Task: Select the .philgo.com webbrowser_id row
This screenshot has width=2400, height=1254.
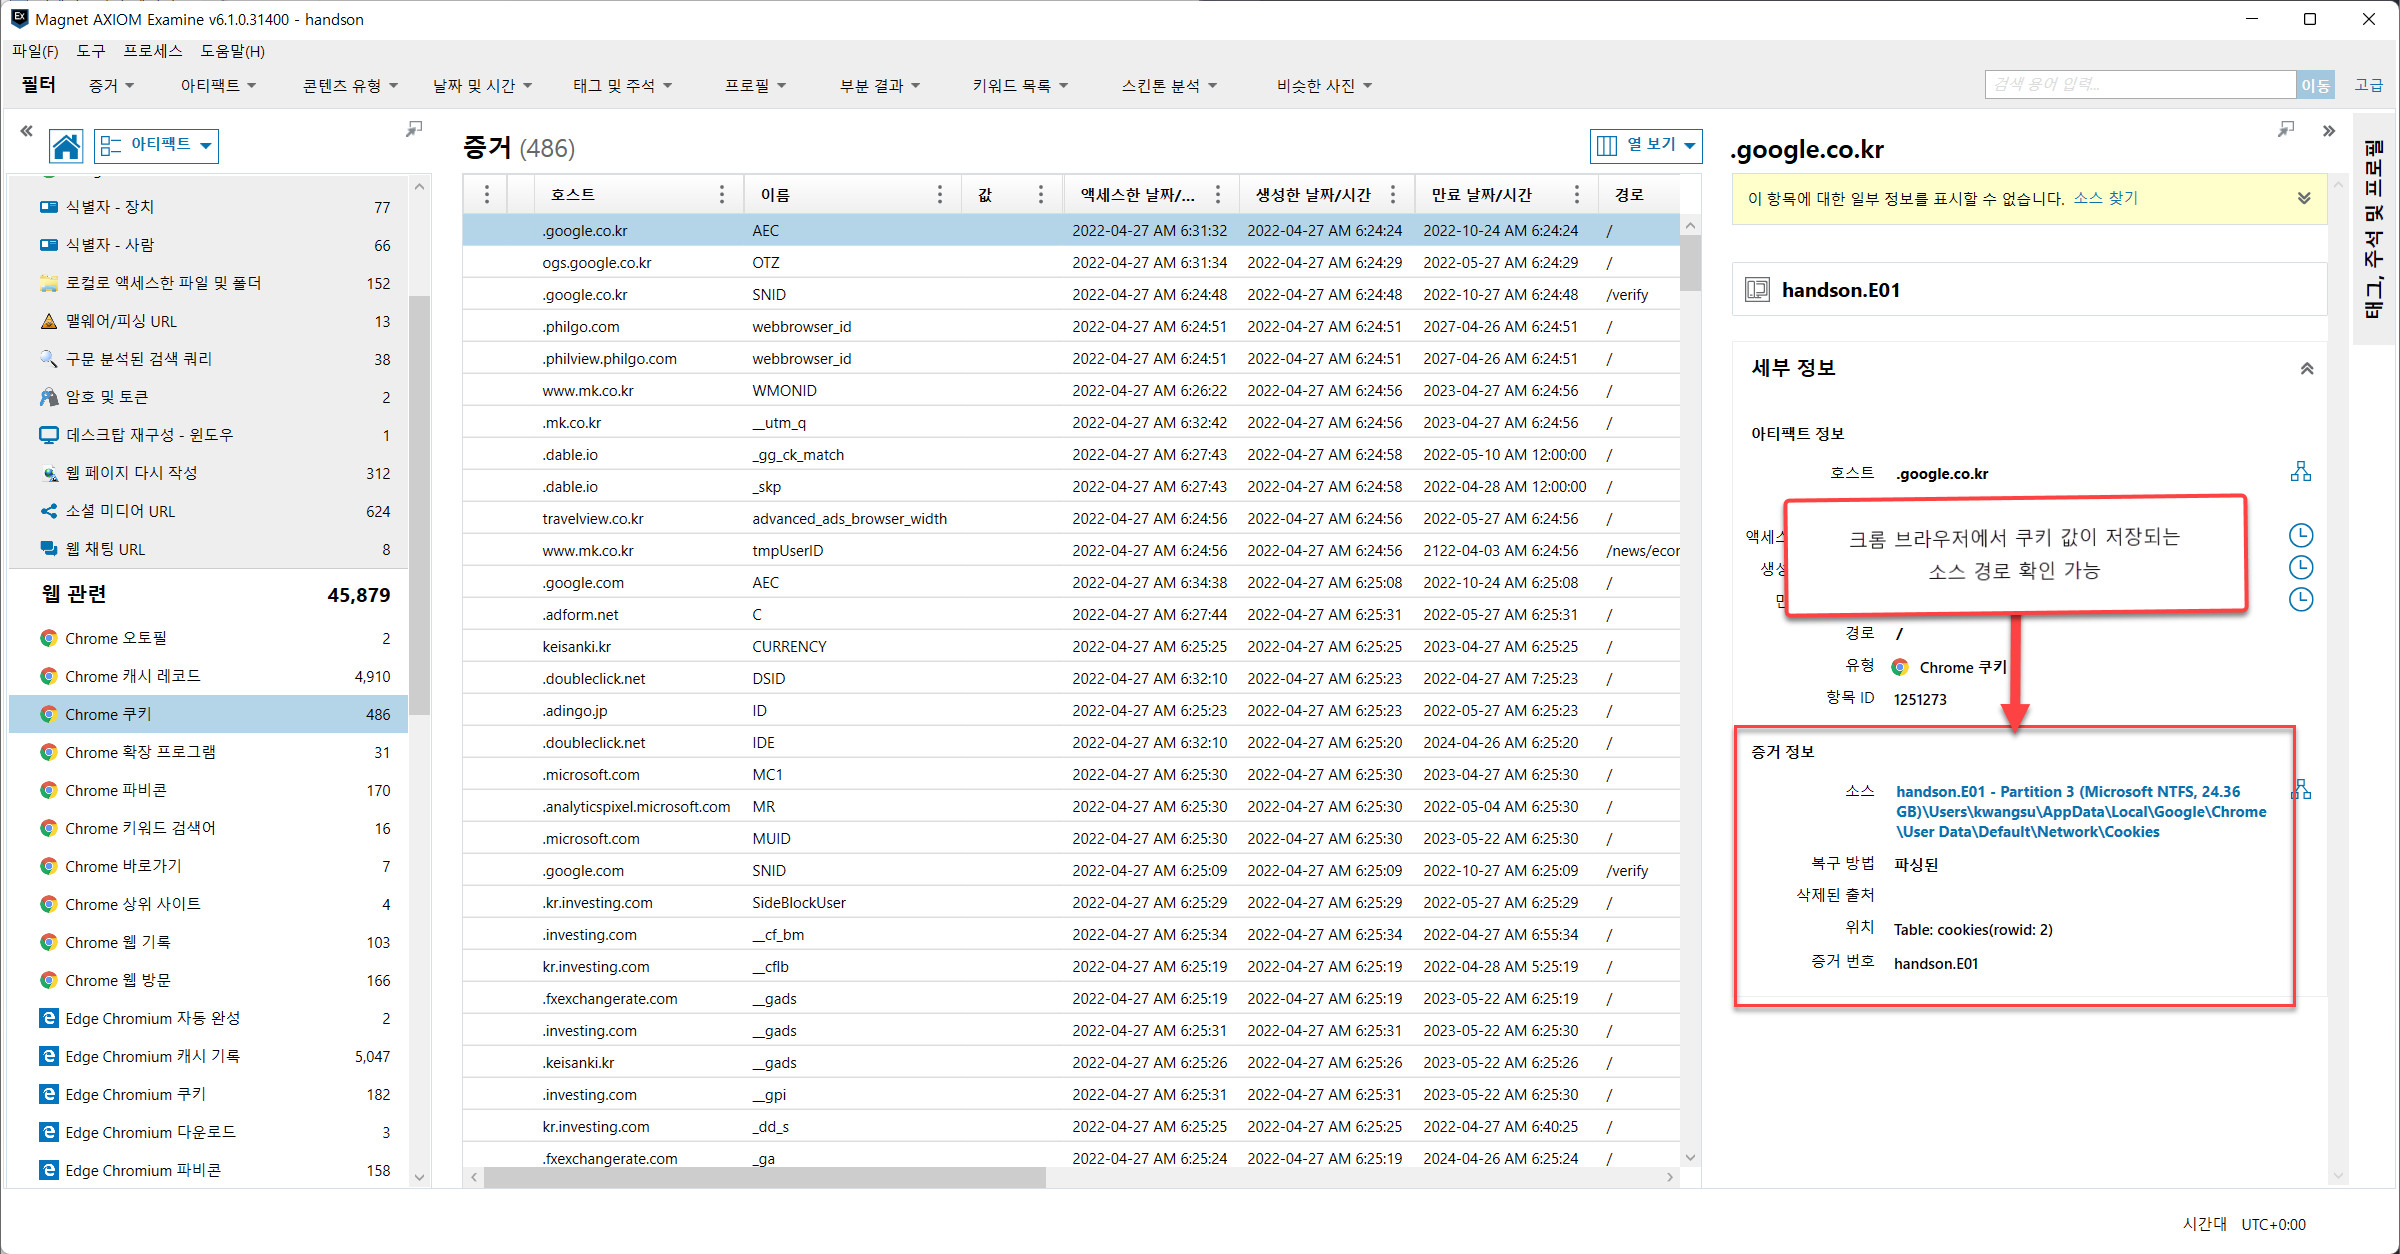Action: coord(1070,326)
